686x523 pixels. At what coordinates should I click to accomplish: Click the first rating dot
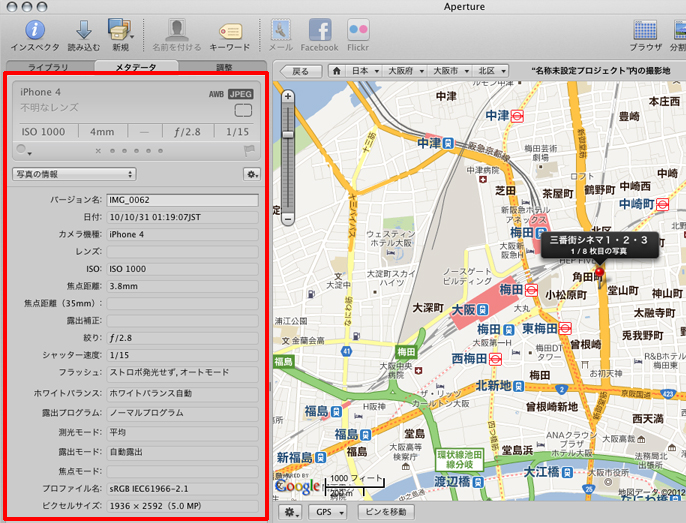tap(112, 151)
